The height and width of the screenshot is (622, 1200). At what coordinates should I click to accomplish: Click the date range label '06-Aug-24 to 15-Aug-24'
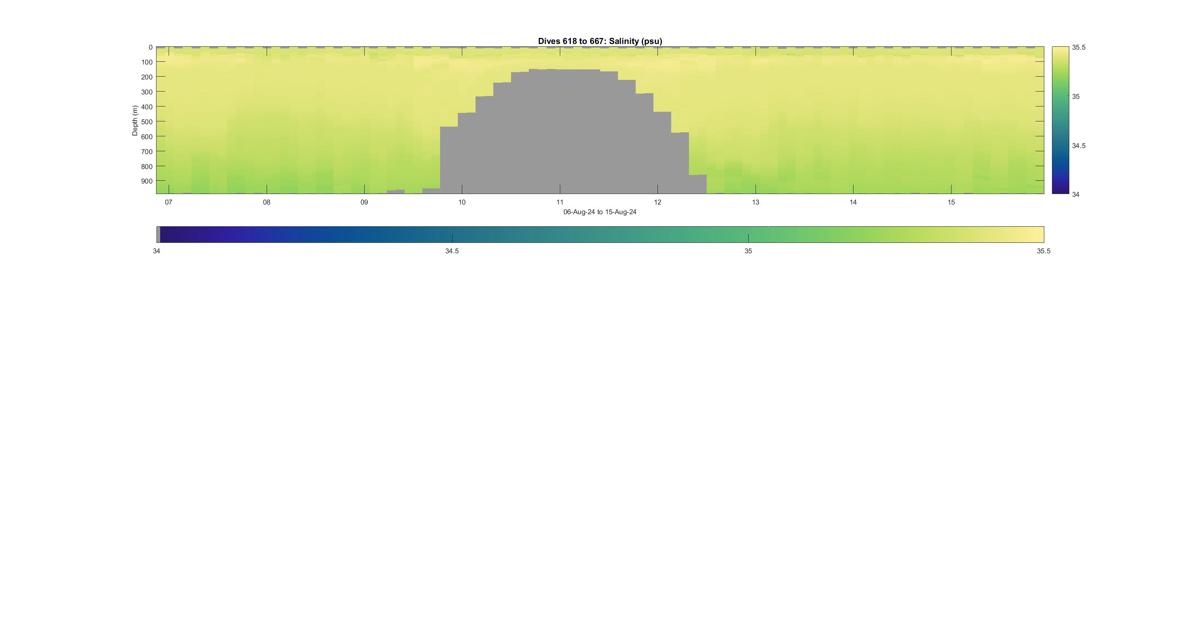click(600, 212)
